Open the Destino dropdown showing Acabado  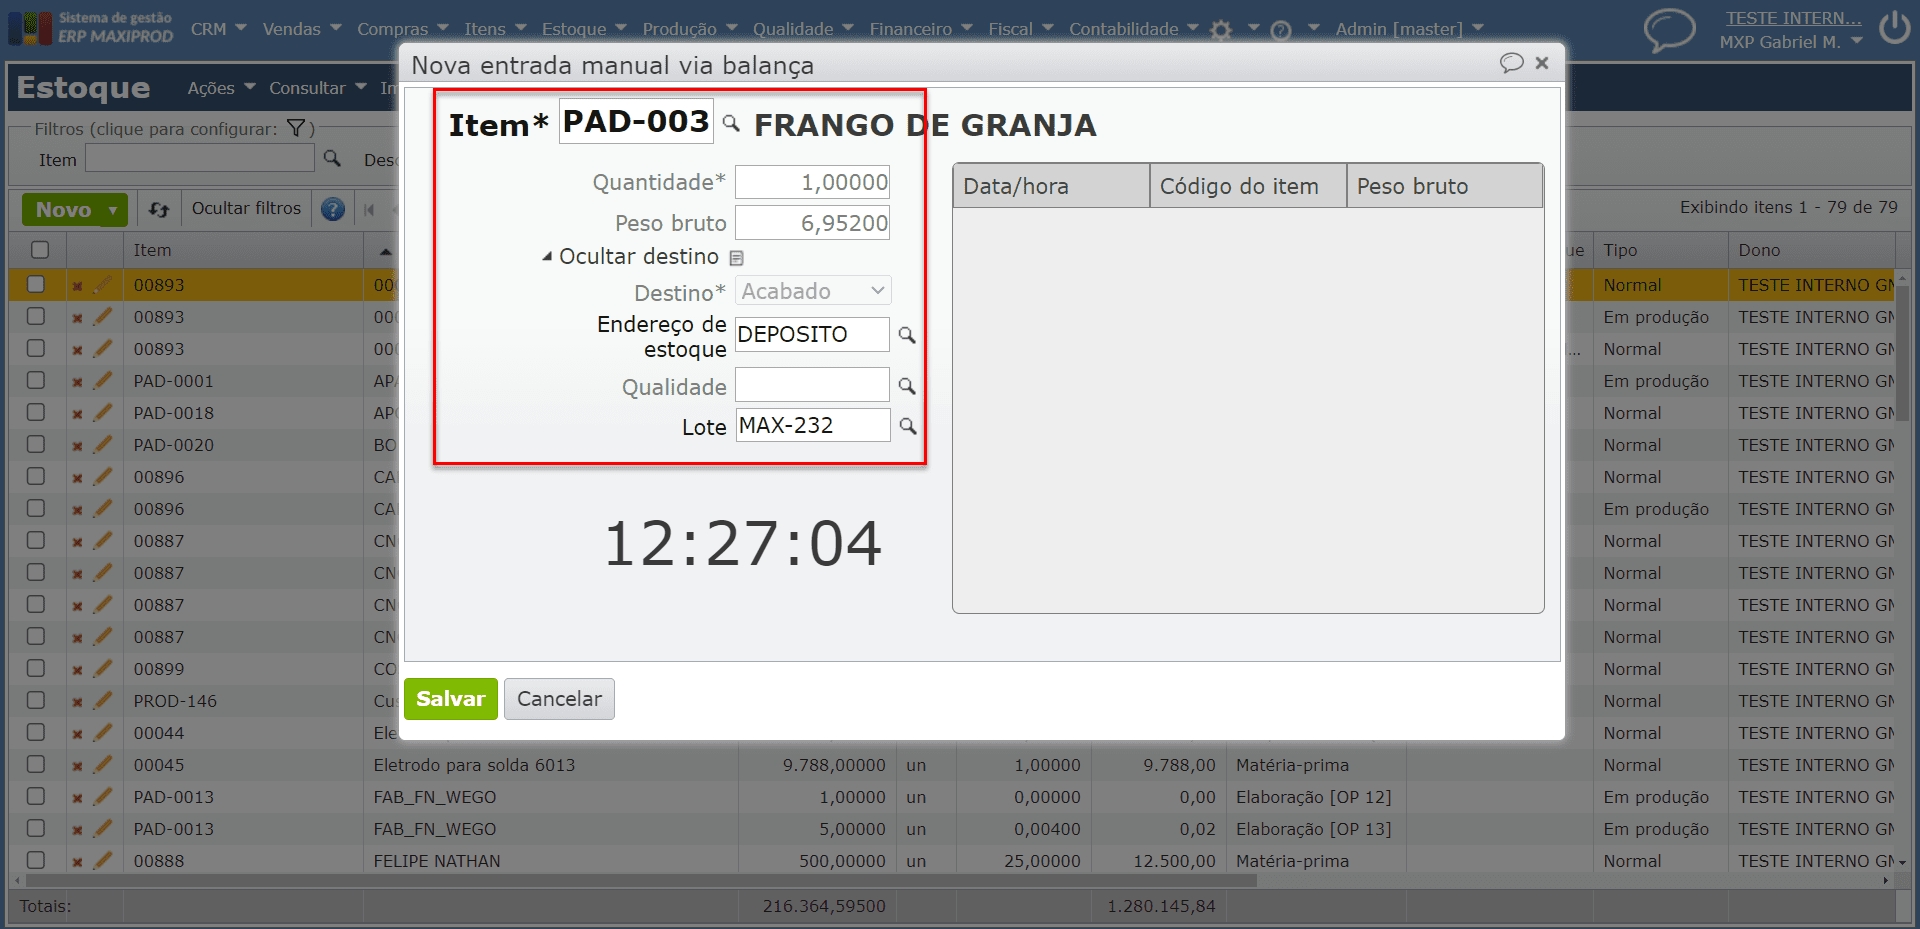pyautogui.click(x=813, y=291)
